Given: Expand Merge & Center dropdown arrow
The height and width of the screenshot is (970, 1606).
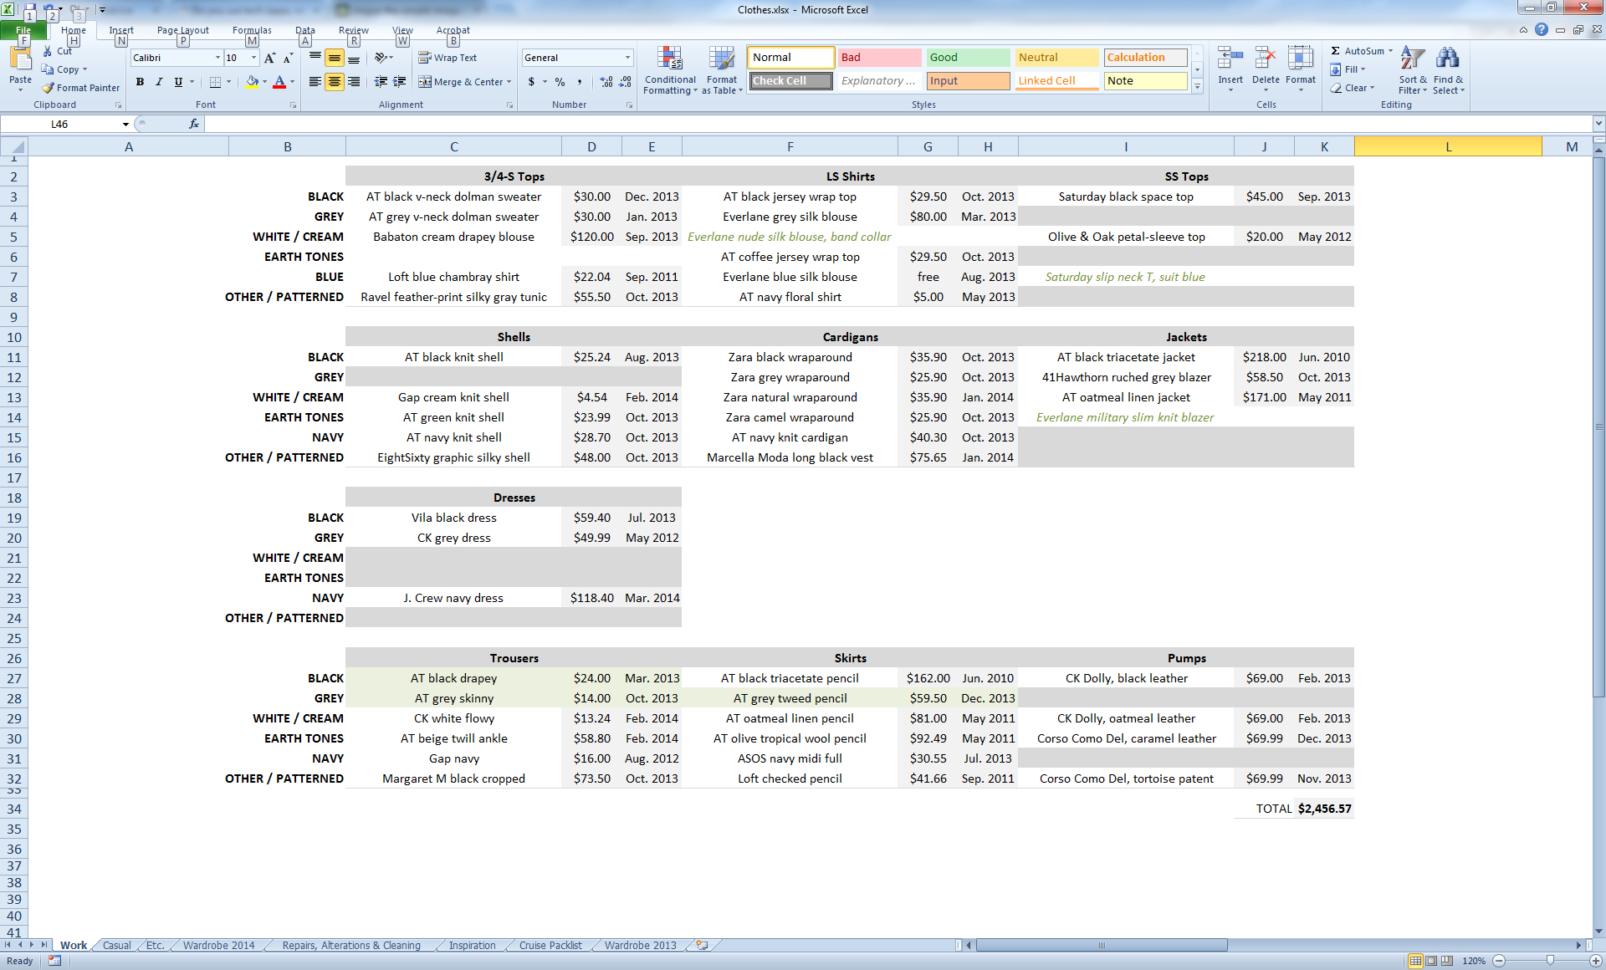Looking at the screenshot, I should click(x=509, y=82).
